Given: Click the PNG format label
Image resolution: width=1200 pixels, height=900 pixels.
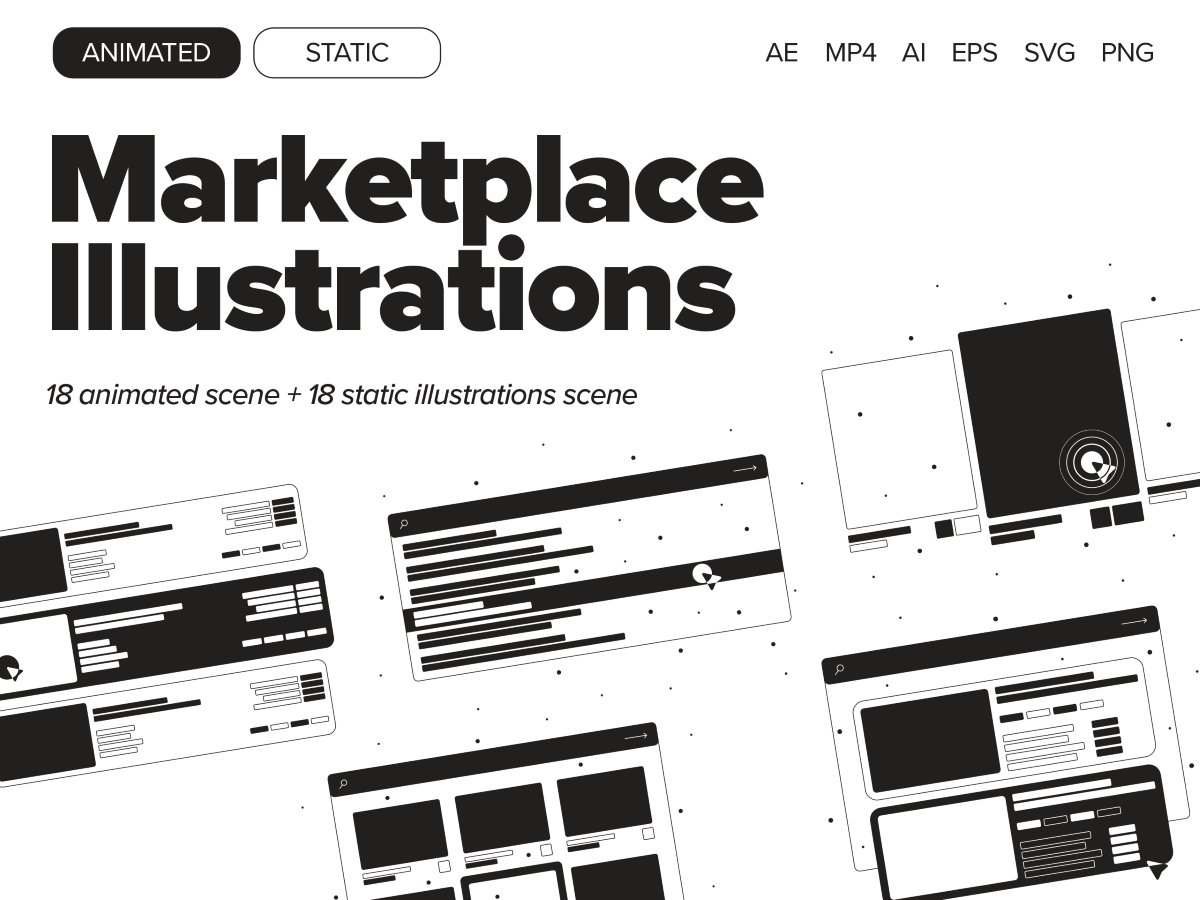Looking at the screenshot, I should [1127, 53].
